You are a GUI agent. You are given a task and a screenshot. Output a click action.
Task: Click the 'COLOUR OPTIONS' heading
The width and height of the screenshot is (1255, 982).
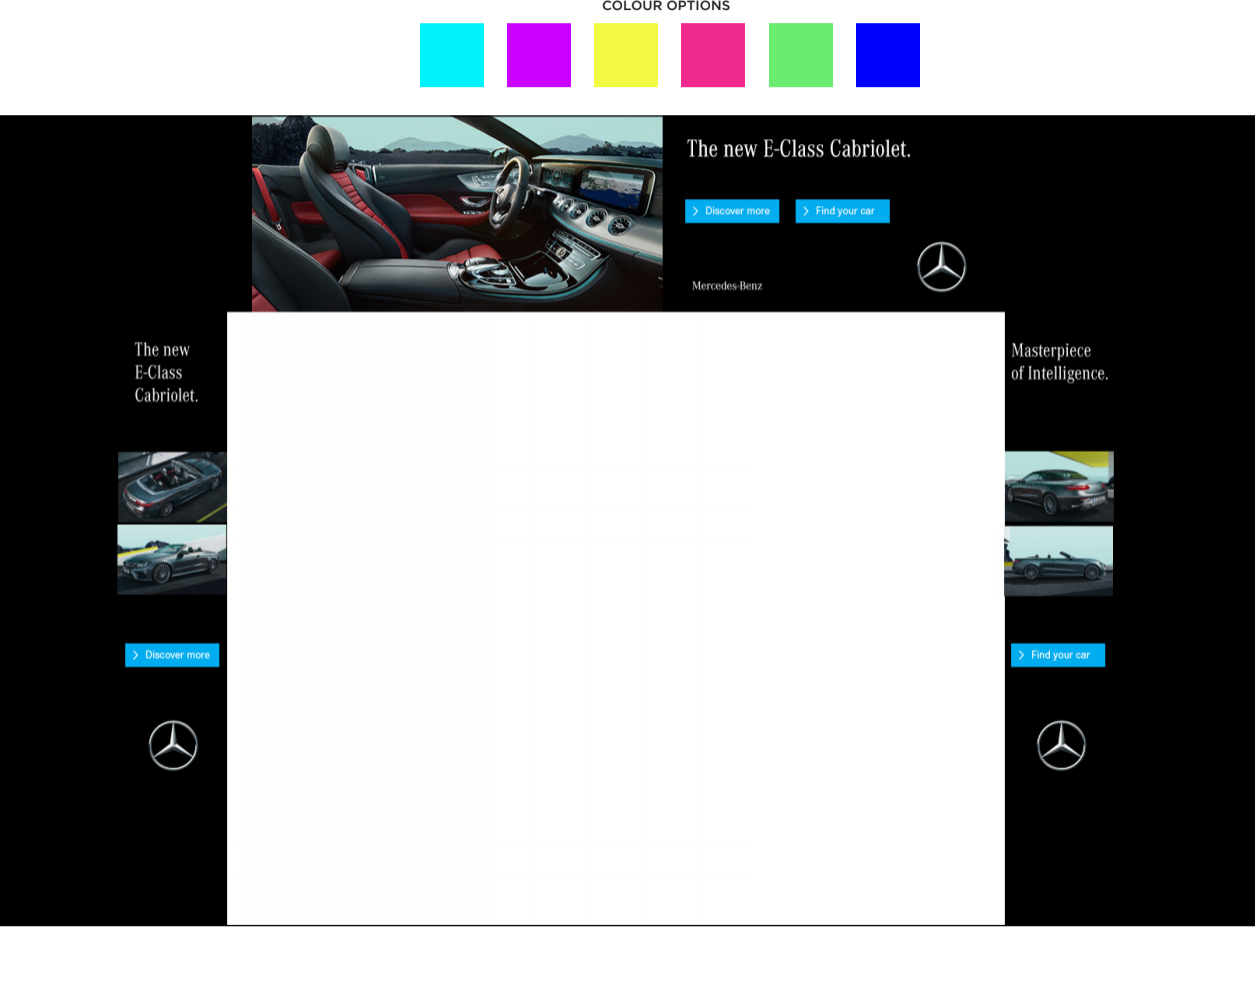[666, 6]
